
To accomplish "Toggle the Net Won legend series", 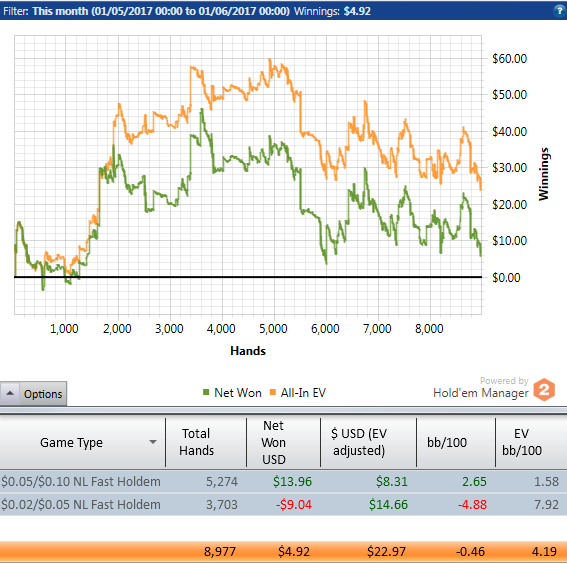I will [x=232, y=393].
